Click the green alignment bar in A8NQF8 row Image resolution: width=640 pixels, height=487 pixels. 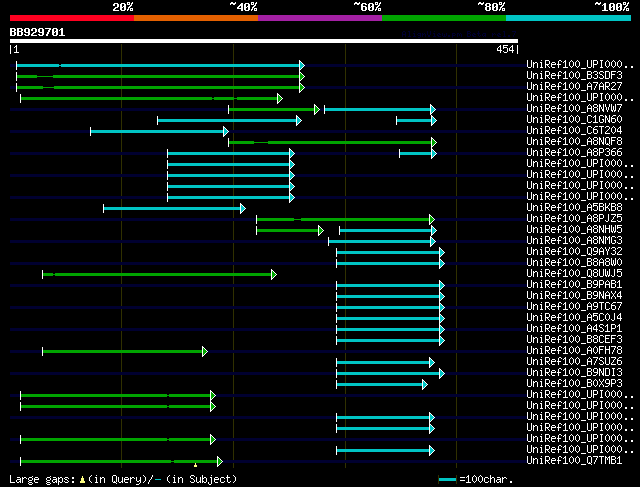(x=330, y=142)
